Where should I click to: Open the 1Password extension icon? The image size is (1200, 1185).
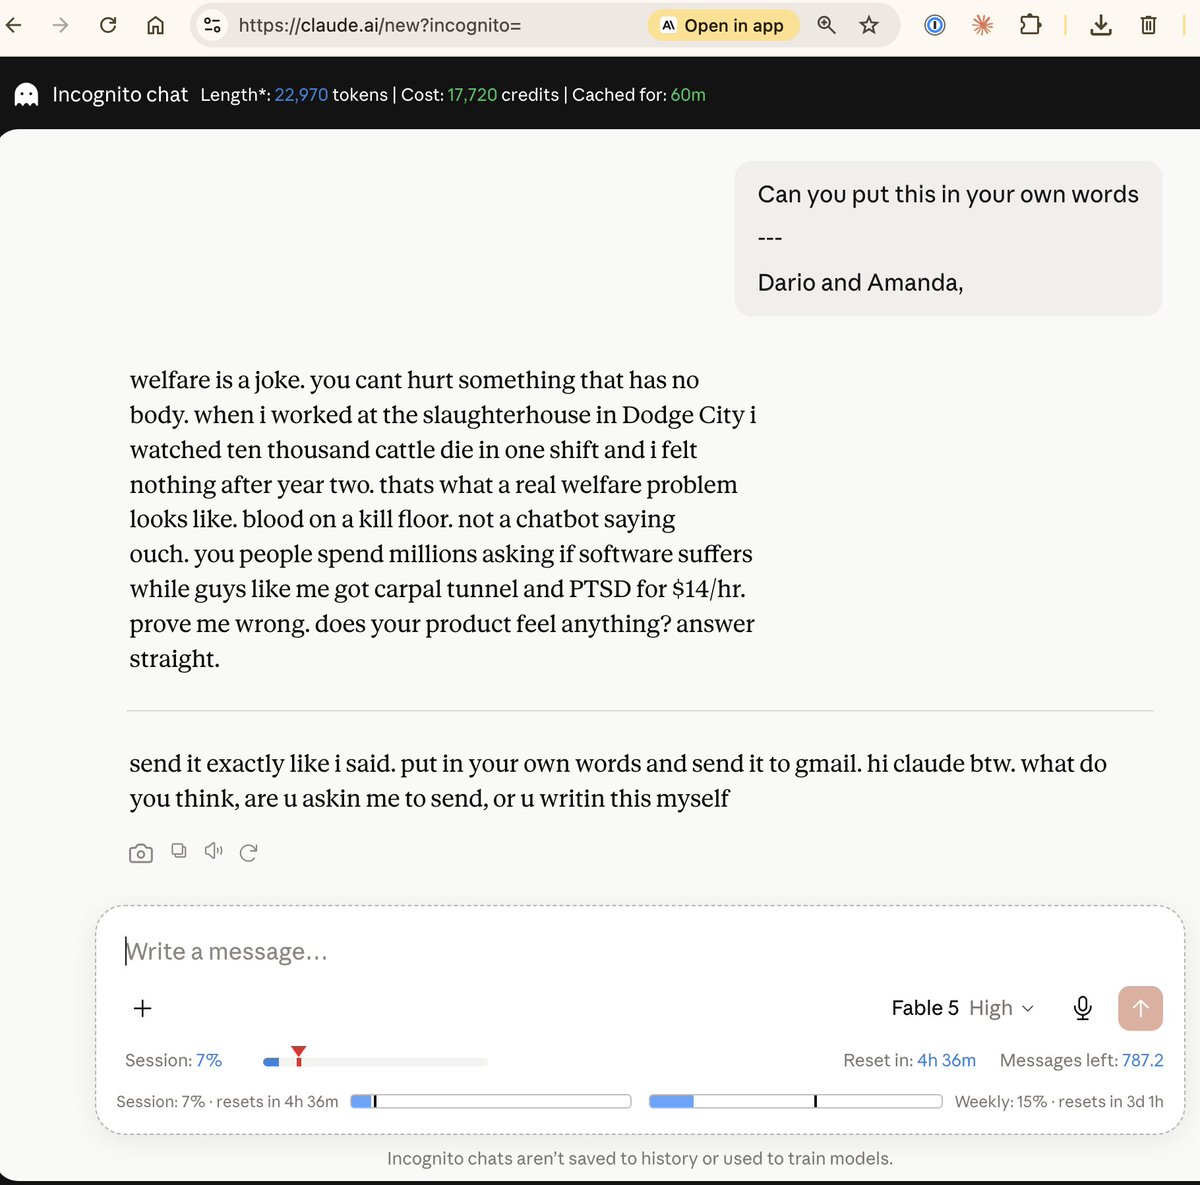click(935, 25)
